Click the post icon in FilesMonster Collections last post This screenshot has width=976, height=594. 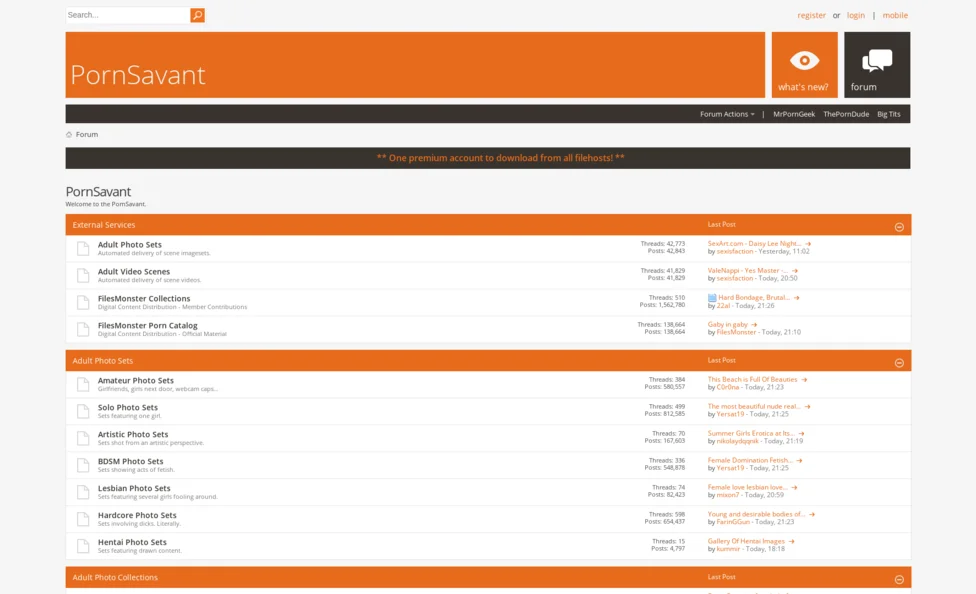pyautogui.click(x=712, y=298)
